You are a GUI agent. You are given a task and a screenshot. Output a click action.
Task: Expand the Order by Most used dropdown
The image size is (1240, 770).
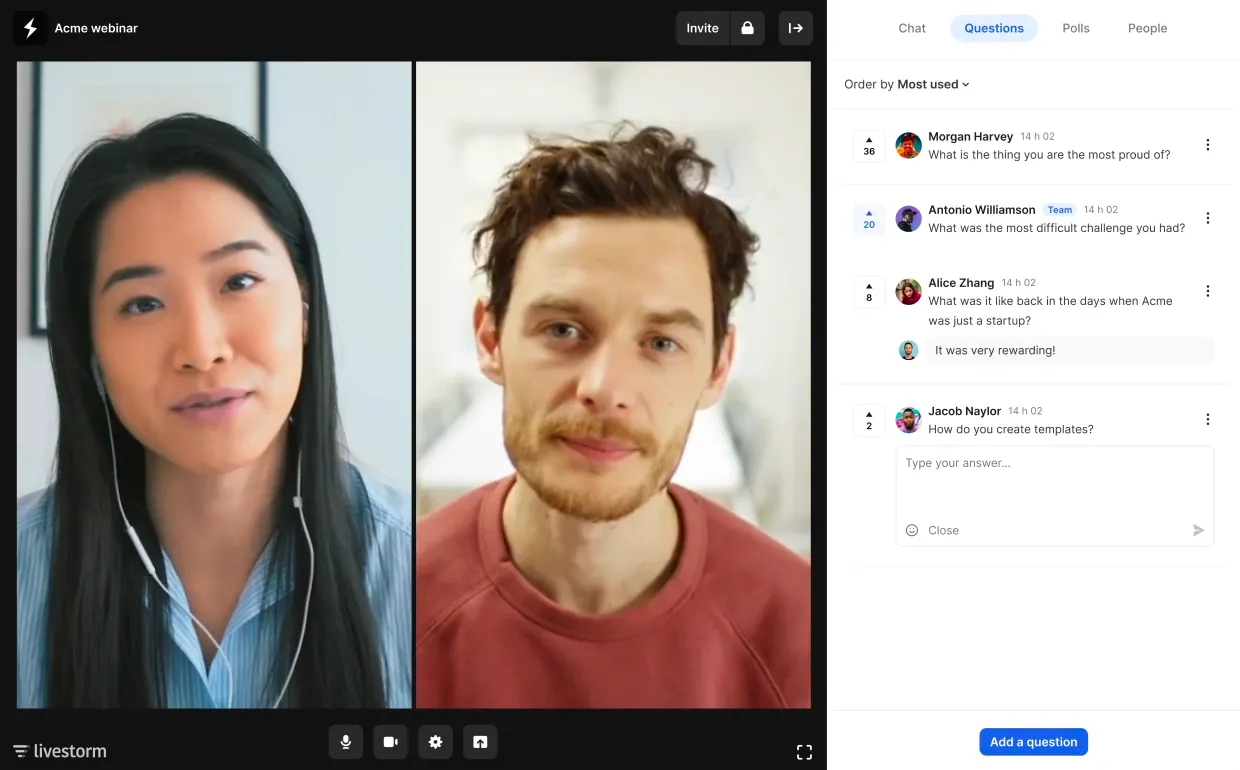(x=907, y=84)
